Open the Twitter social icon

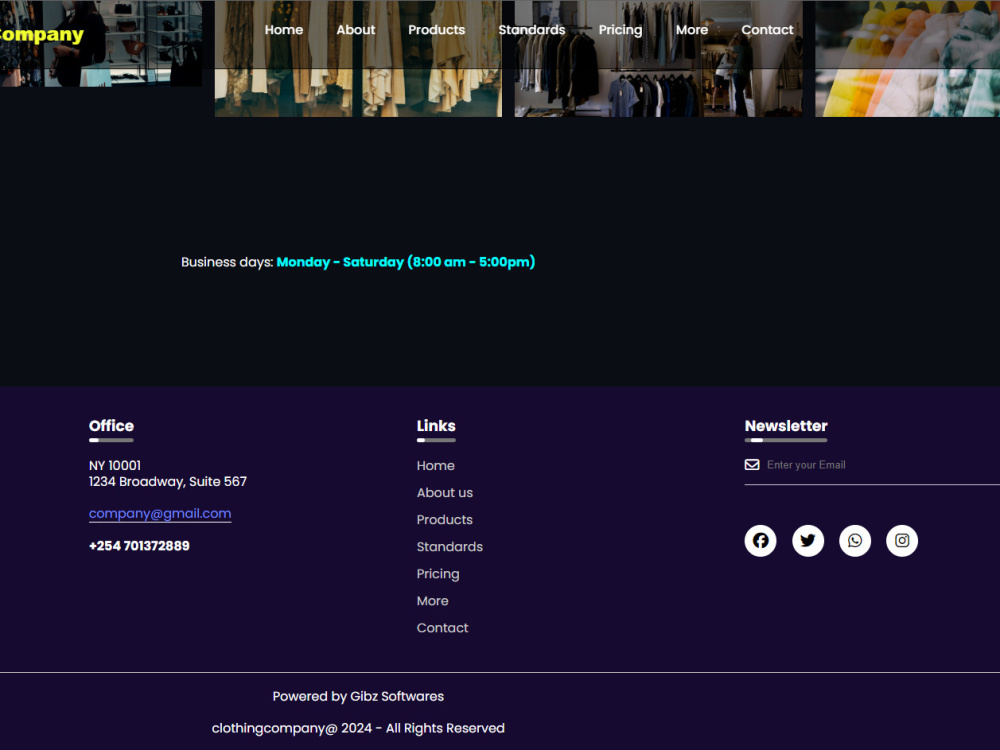click(x=807, y=541)
